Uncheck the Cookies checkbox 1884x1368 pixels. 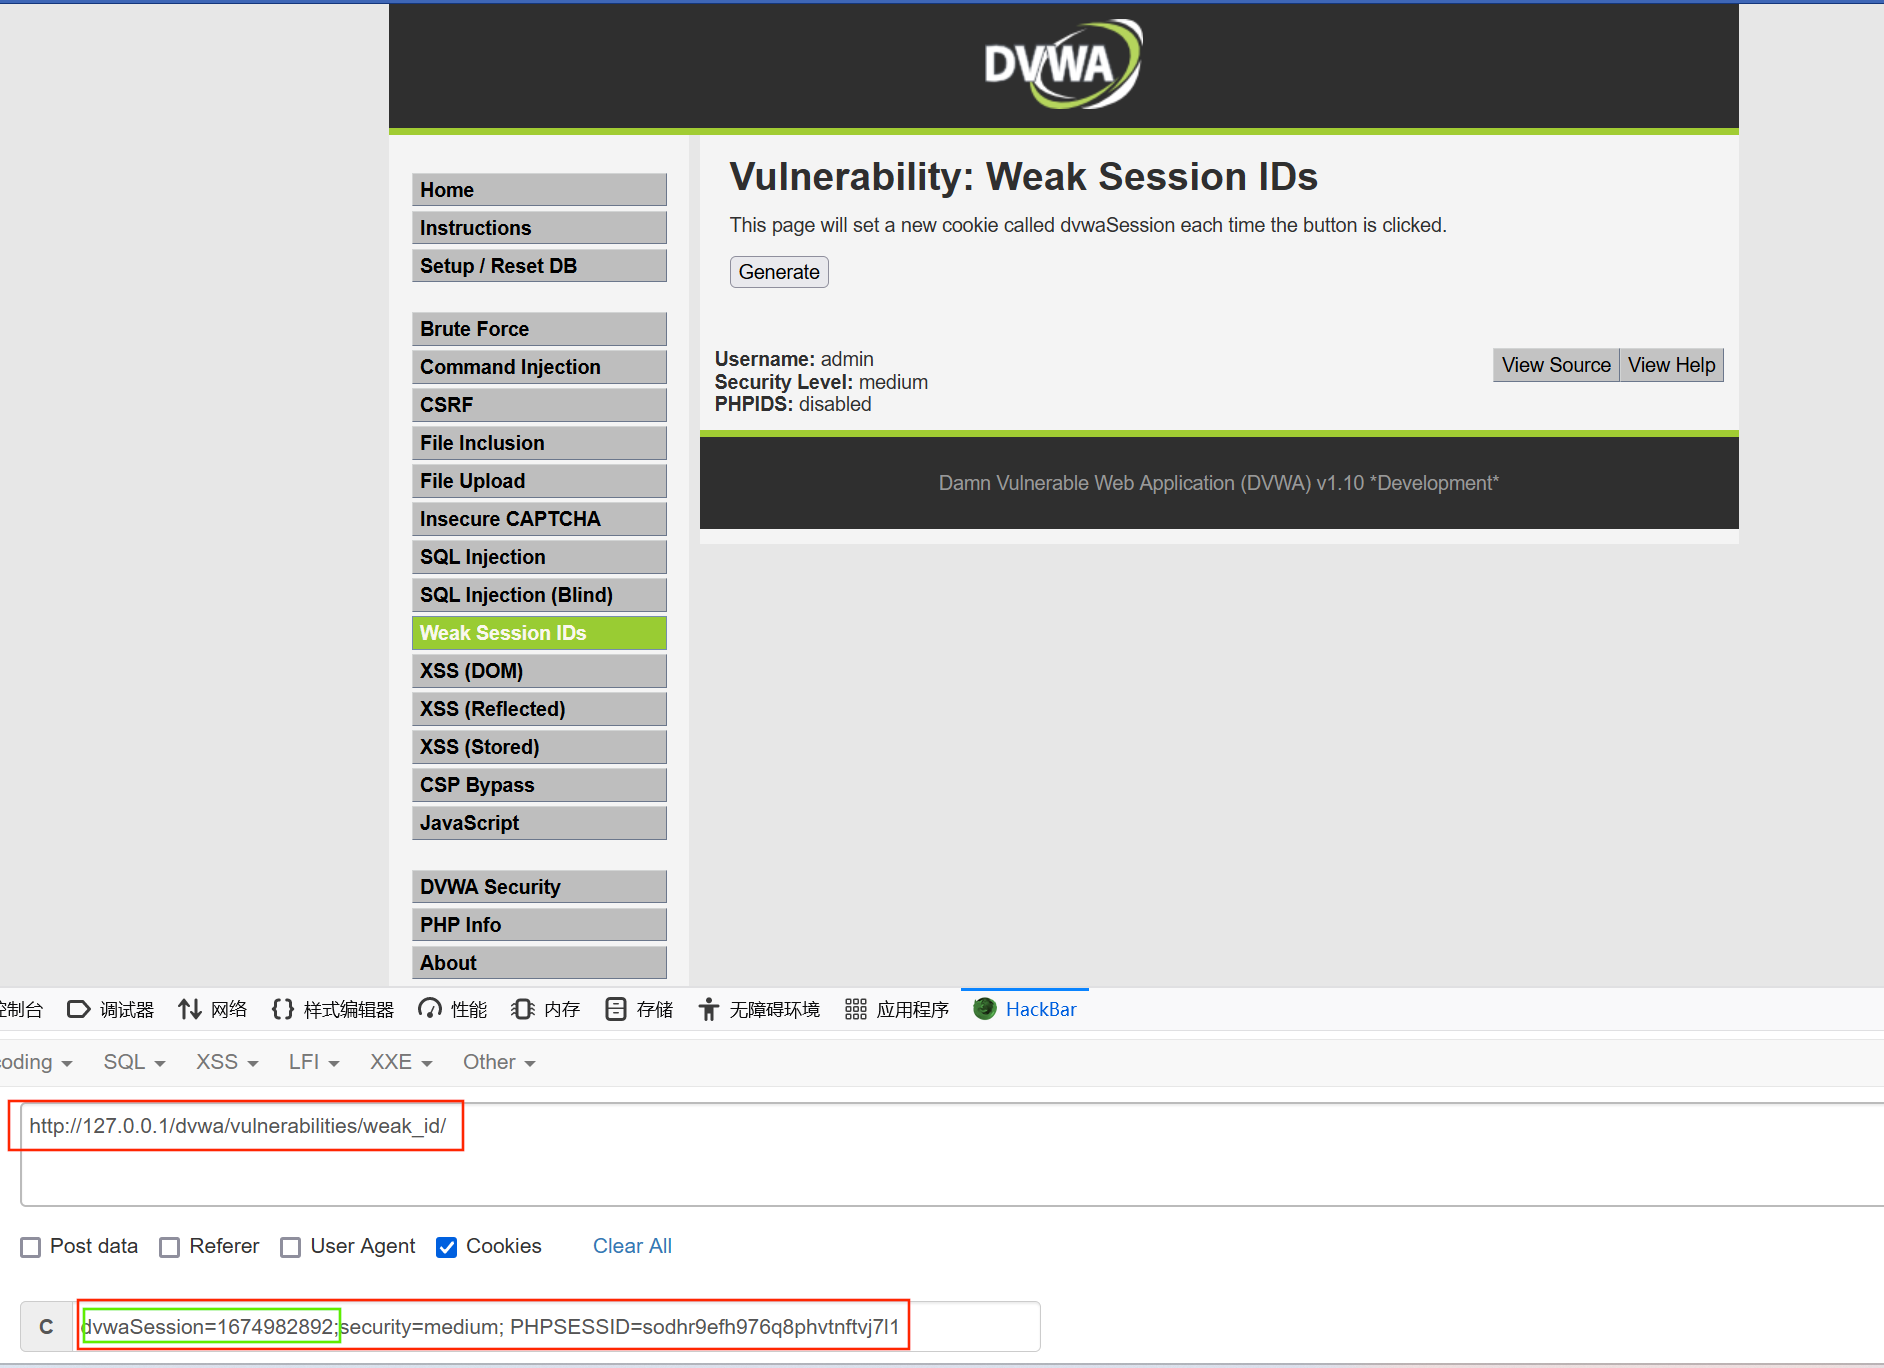pos(445,1247)
